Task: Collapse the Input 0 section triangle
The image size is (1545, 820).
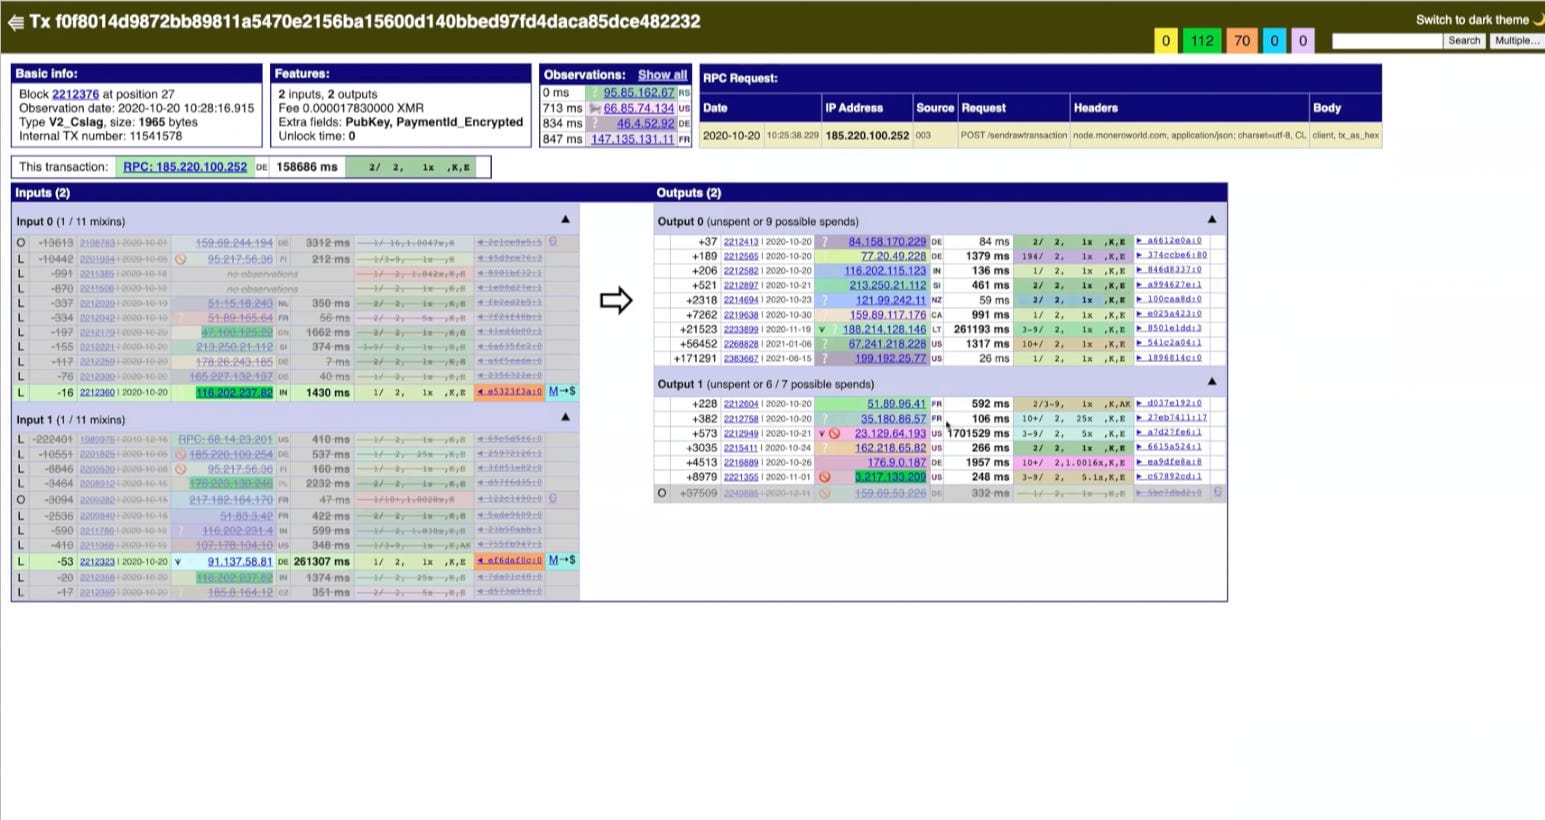Action: pyautogui.click(x=565, y=220)
